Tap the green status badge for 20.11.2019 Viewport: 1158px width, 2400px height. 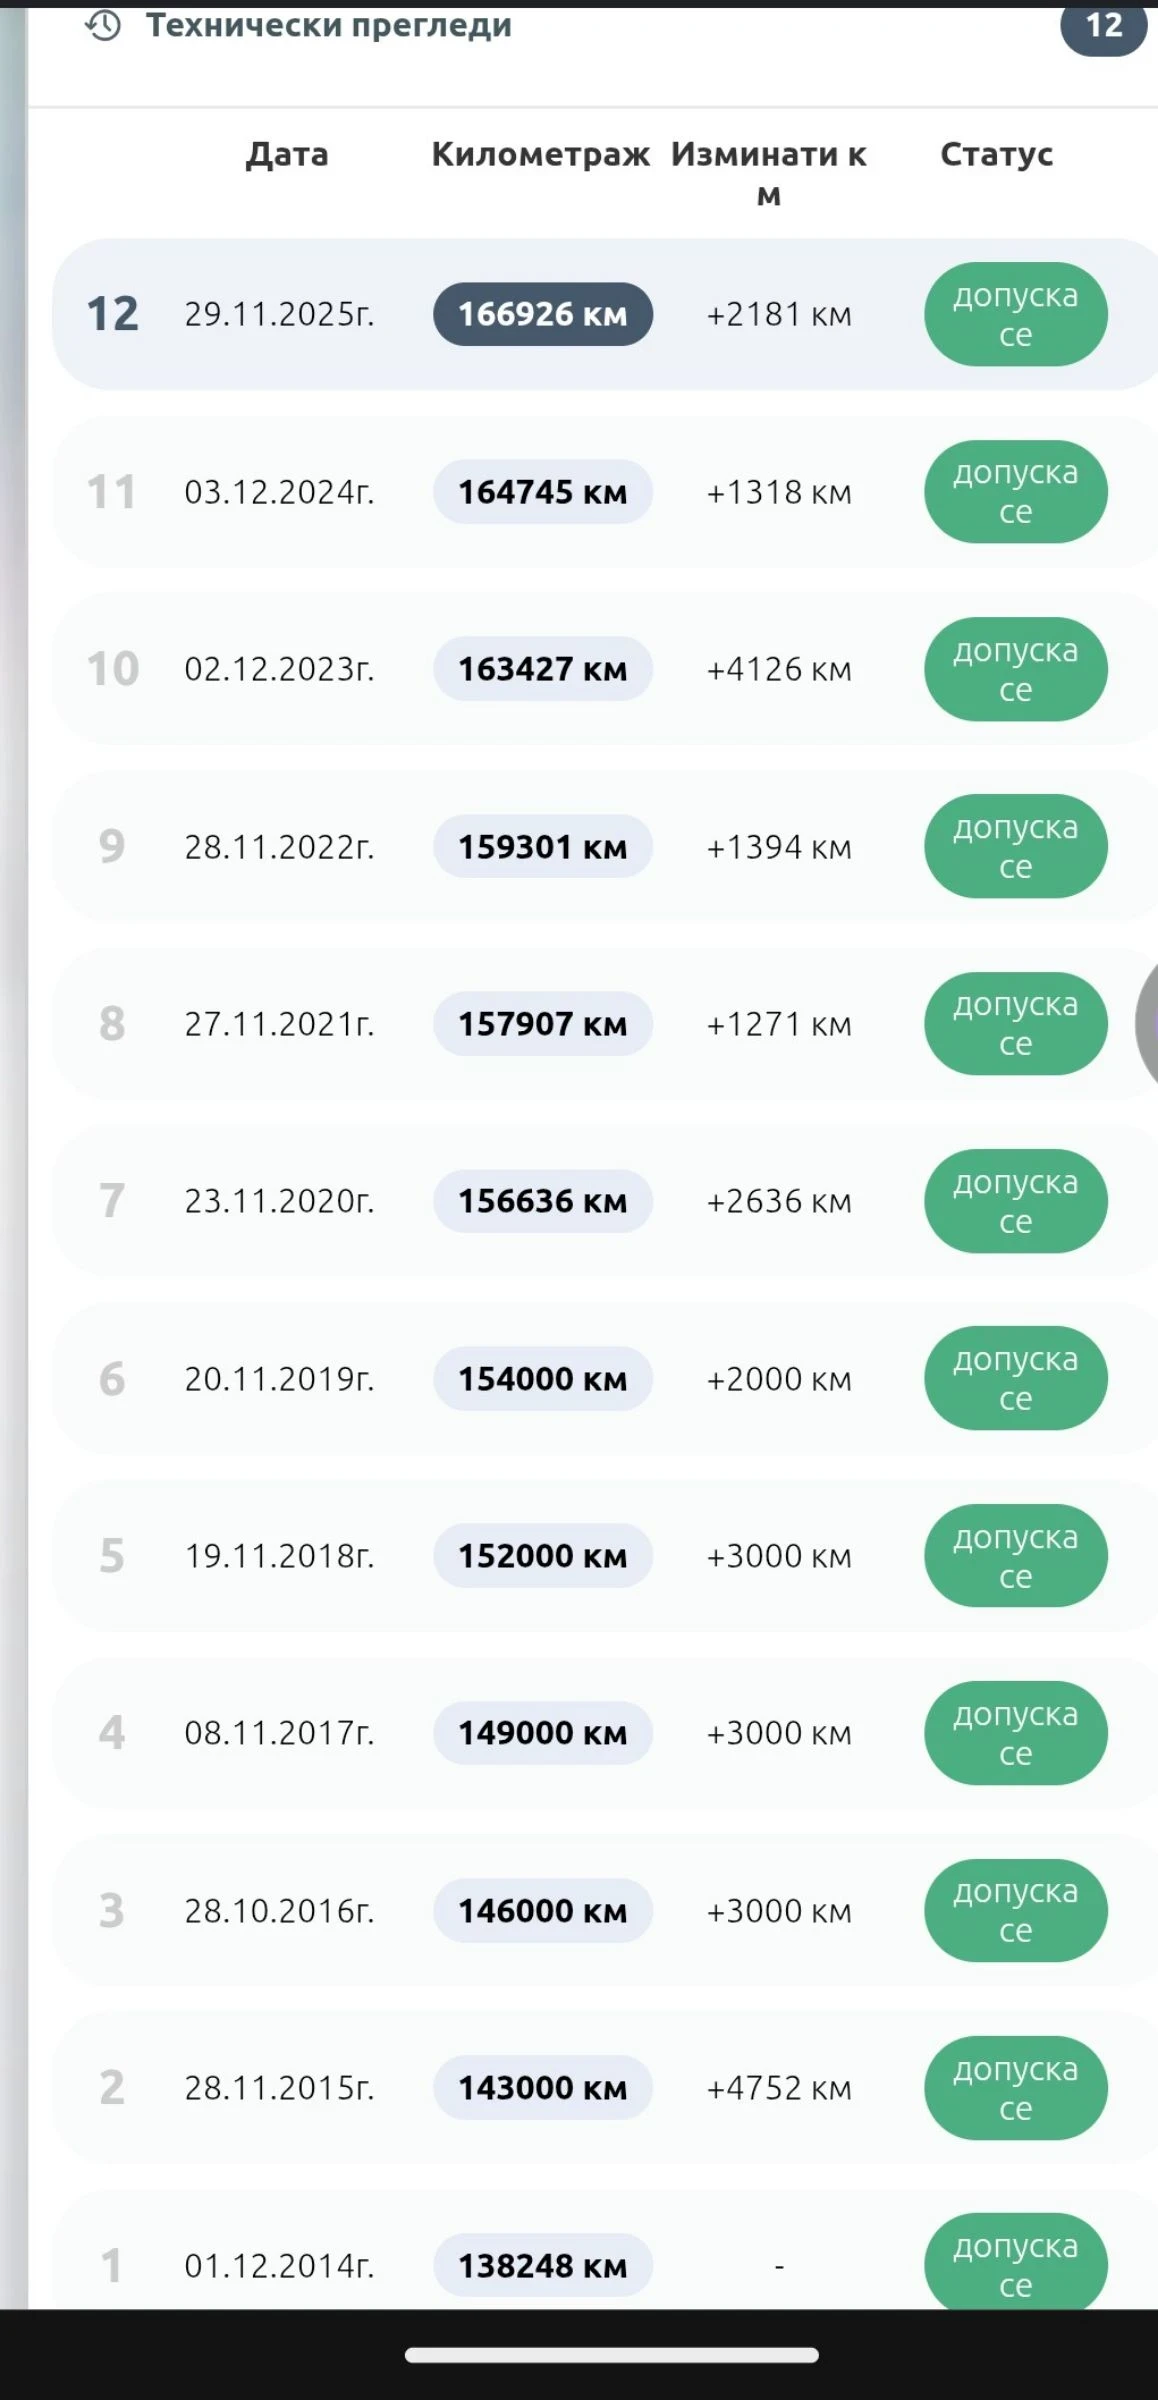[x=1015, y=1378]
